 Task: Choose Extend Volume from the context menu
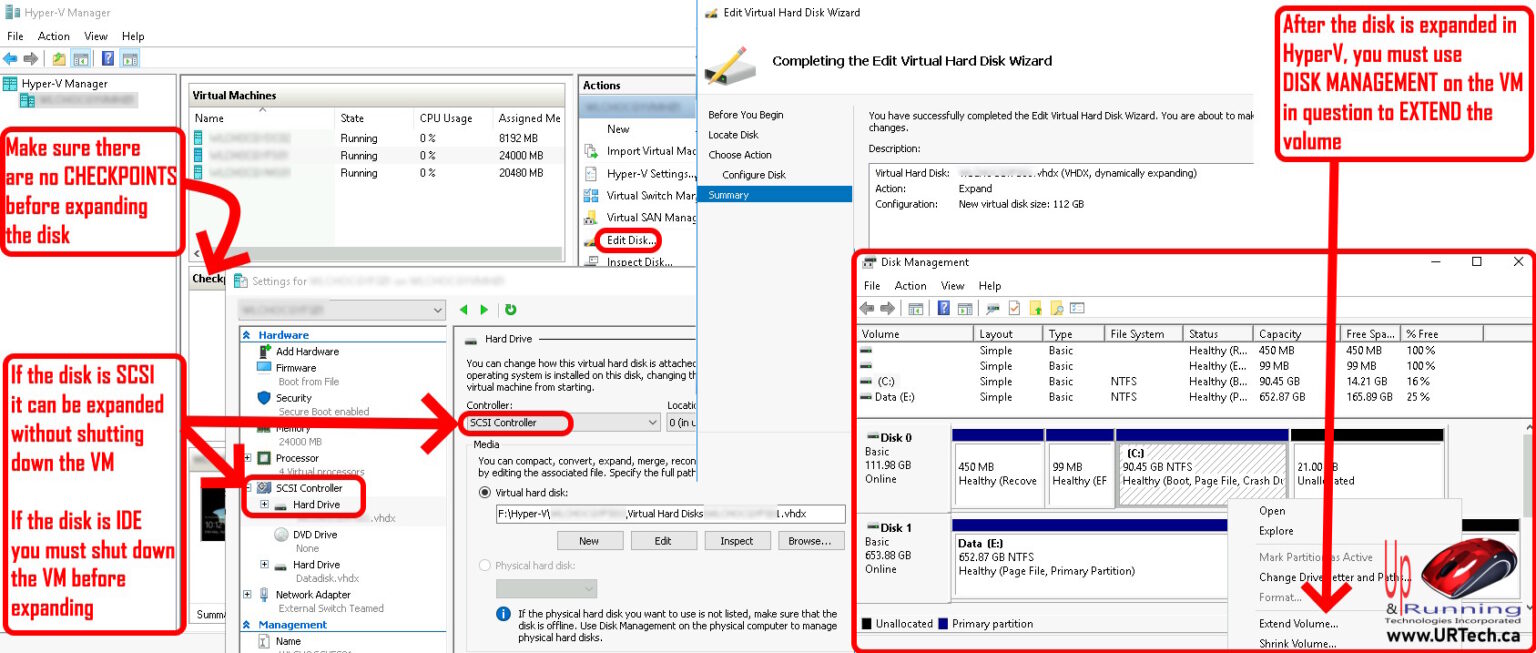1296,623
